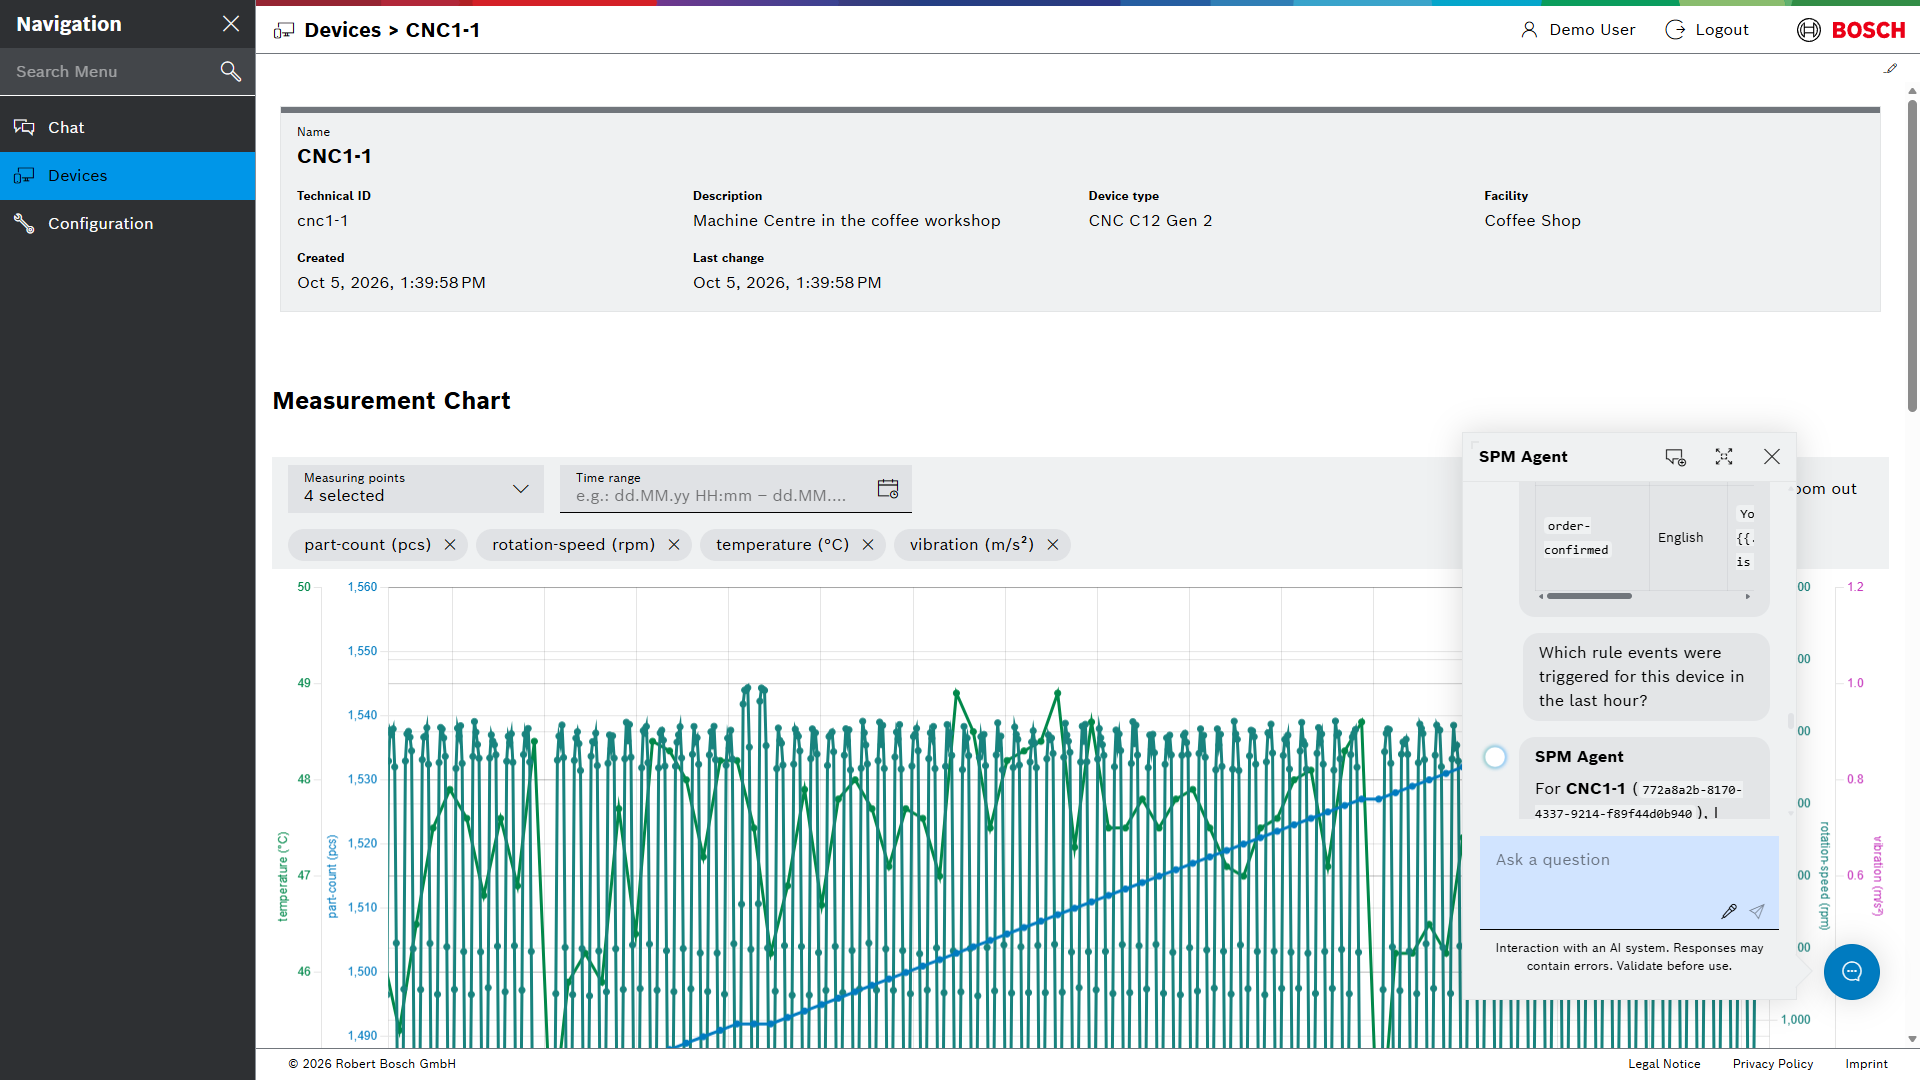Image resolution: width=1920 pixels, height=1080 pixels.
Task: Remove the part-count (pcs) chip
Action: [x=450, y=545]
